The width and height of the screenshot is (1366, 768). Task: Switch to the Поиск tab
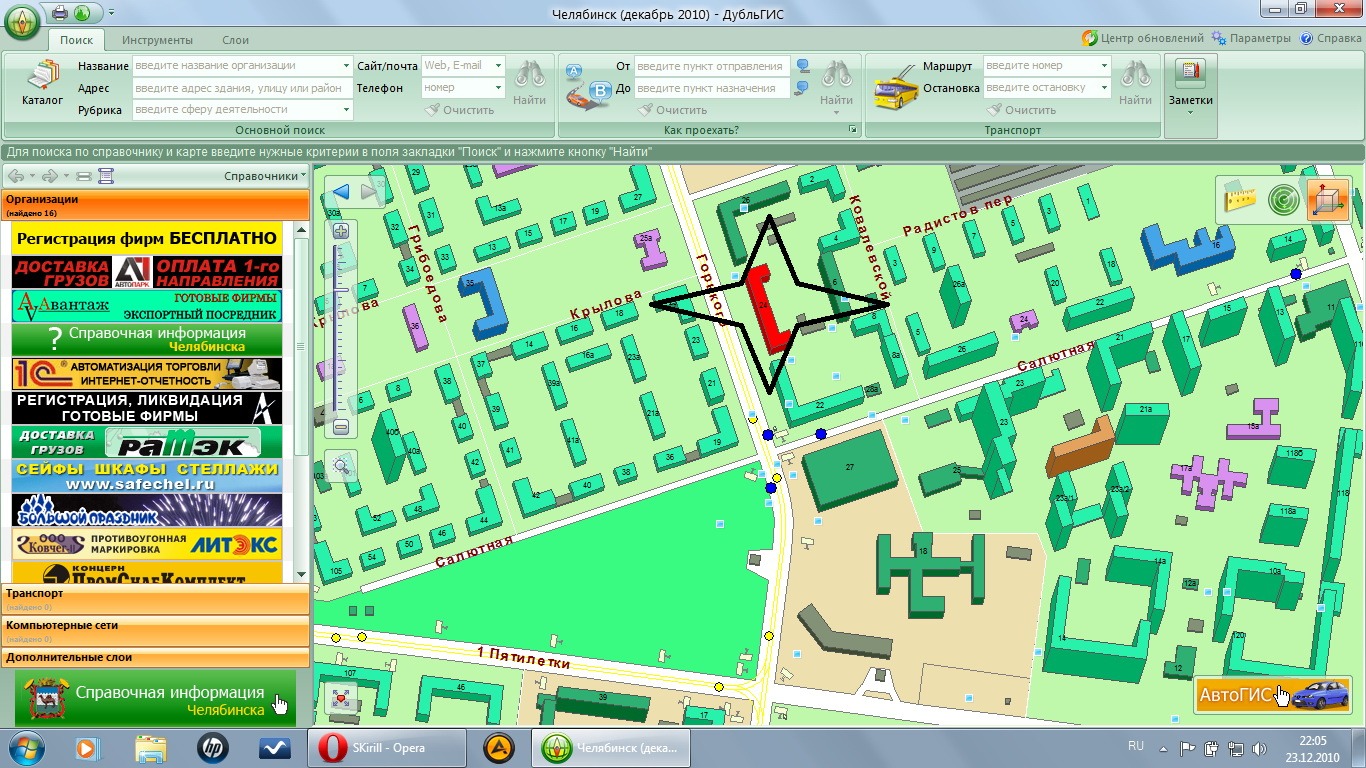[76, 40]
